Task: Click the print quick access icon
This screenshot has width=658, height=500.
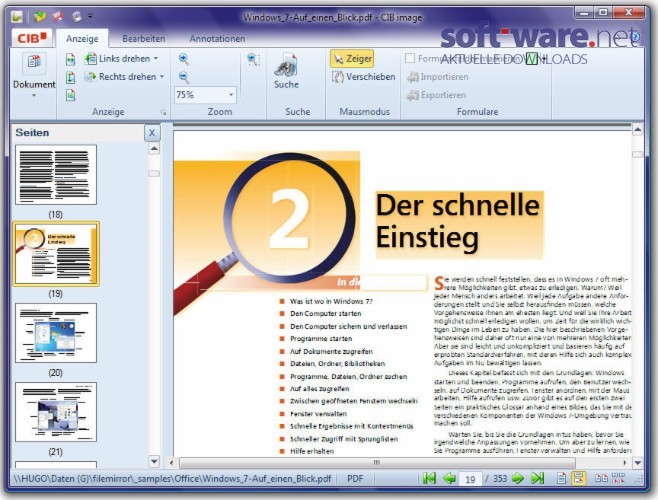Action: (76, 16)
